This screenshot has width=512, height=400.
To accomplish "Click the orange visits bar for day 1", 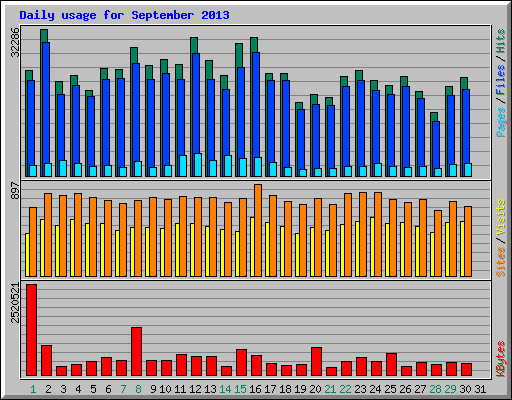I will point(33,242).
